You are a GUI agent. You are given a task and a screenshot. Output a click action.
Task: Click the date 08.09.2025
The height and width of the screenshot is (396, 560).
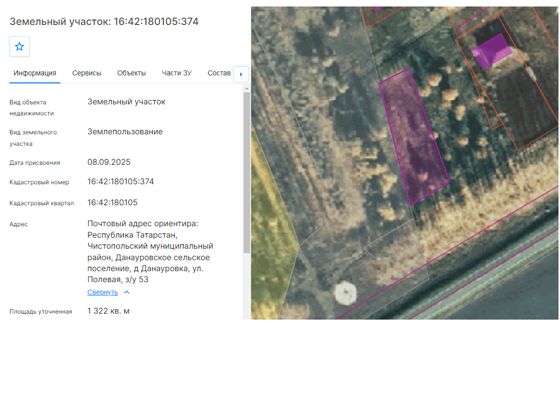click(109, 162)
